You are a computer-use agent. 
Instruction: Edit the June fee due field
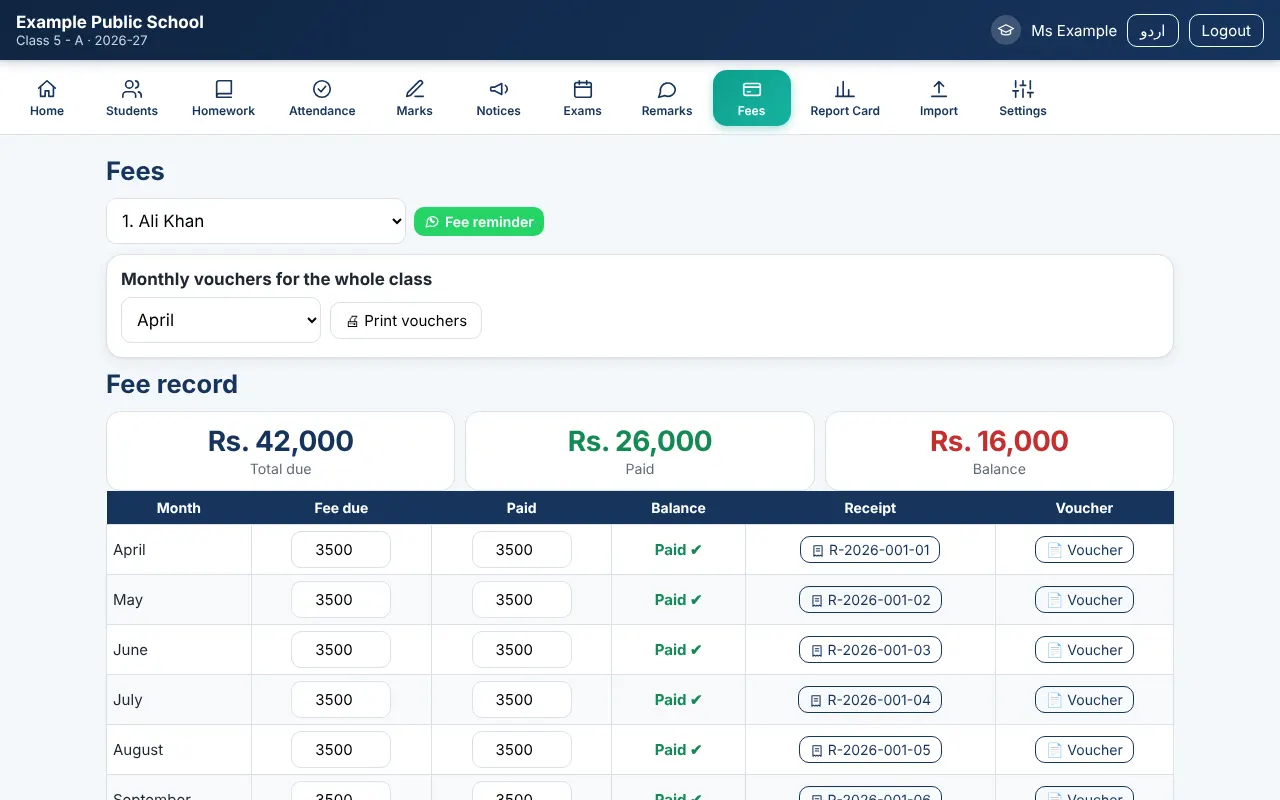tap(341, 650)
